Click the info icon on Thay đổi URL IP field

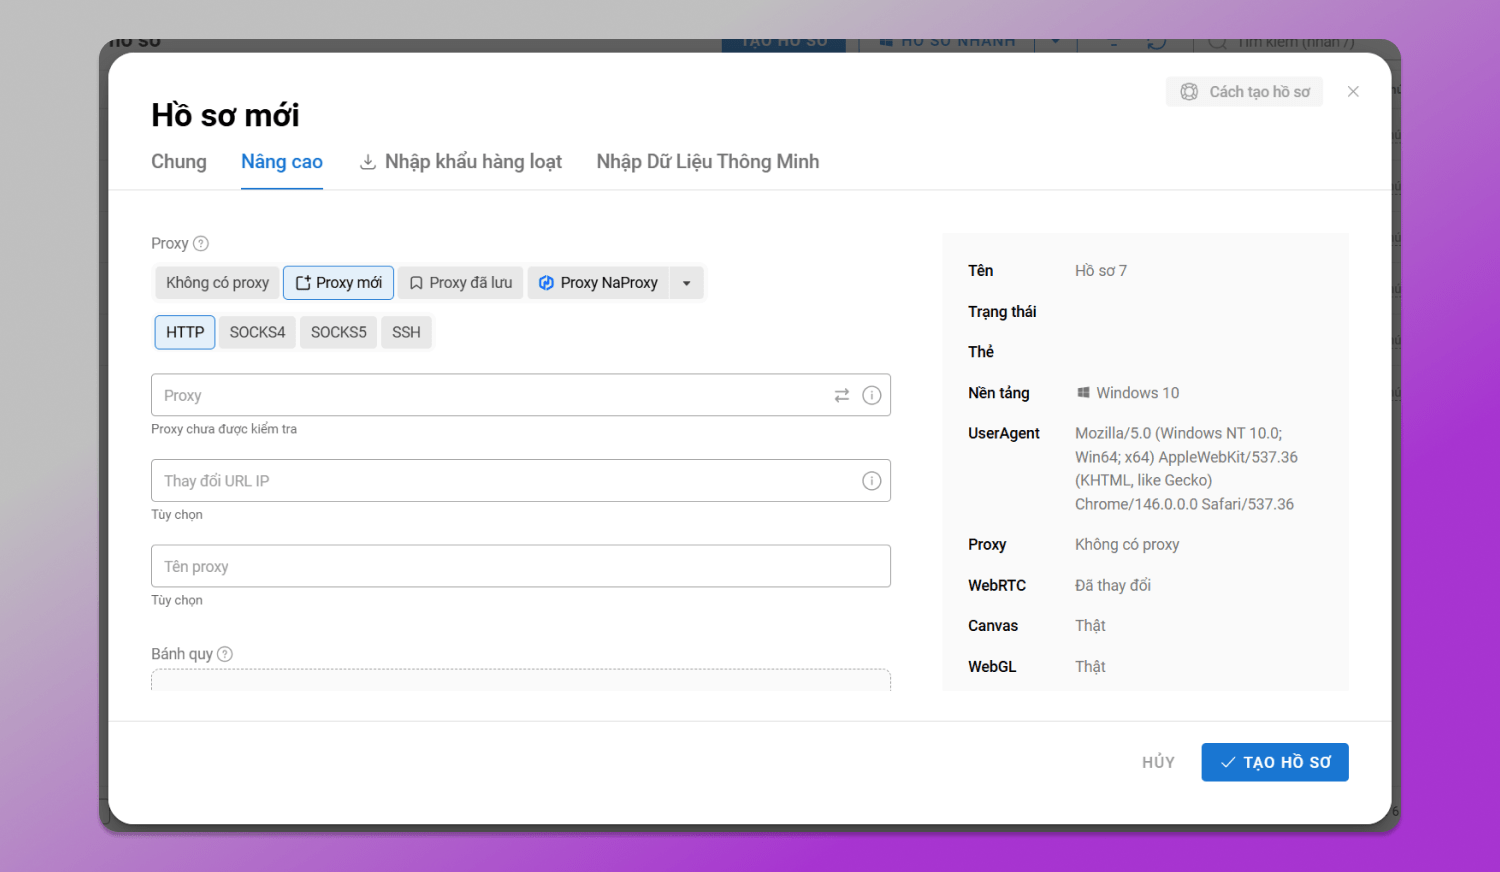[x=871, y=480]
